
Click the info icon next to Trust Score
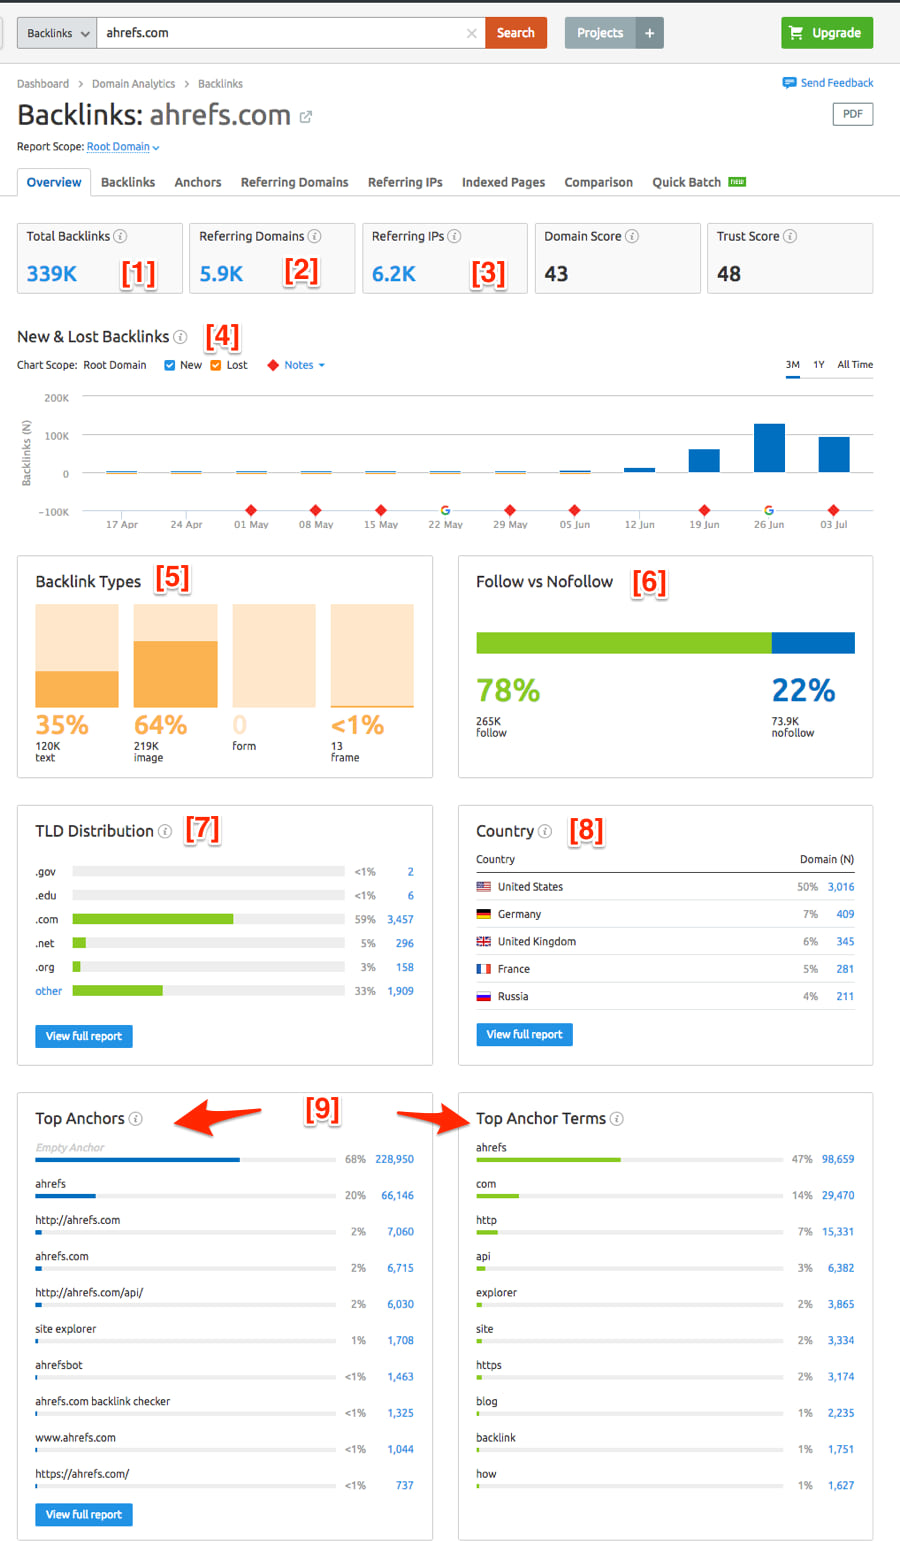click(790, 236)
